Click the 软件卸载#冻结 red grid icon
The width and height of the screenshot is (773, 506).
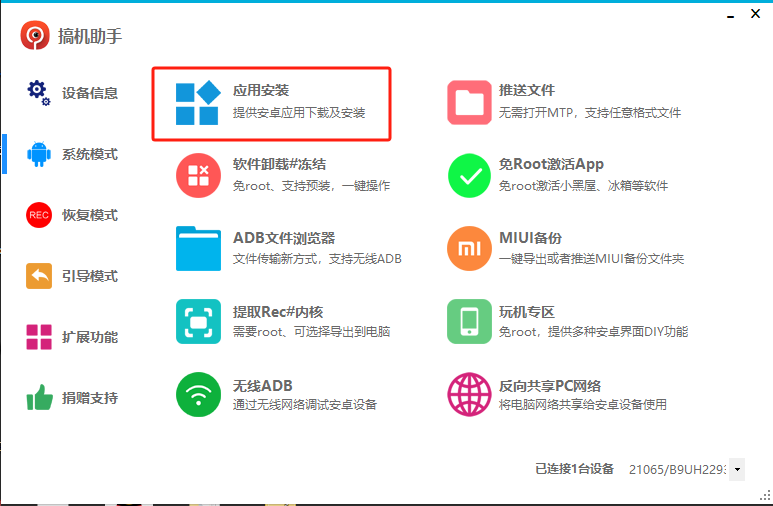pyautogui.click(x=197, y=175)
